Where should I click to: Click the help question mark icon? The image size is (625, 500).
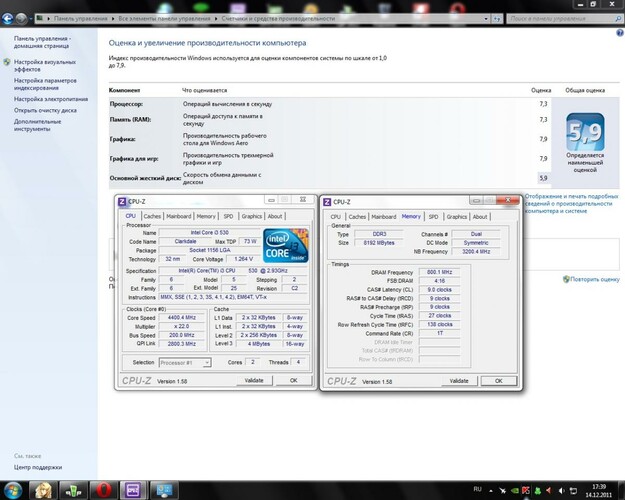tap(620, 33)
